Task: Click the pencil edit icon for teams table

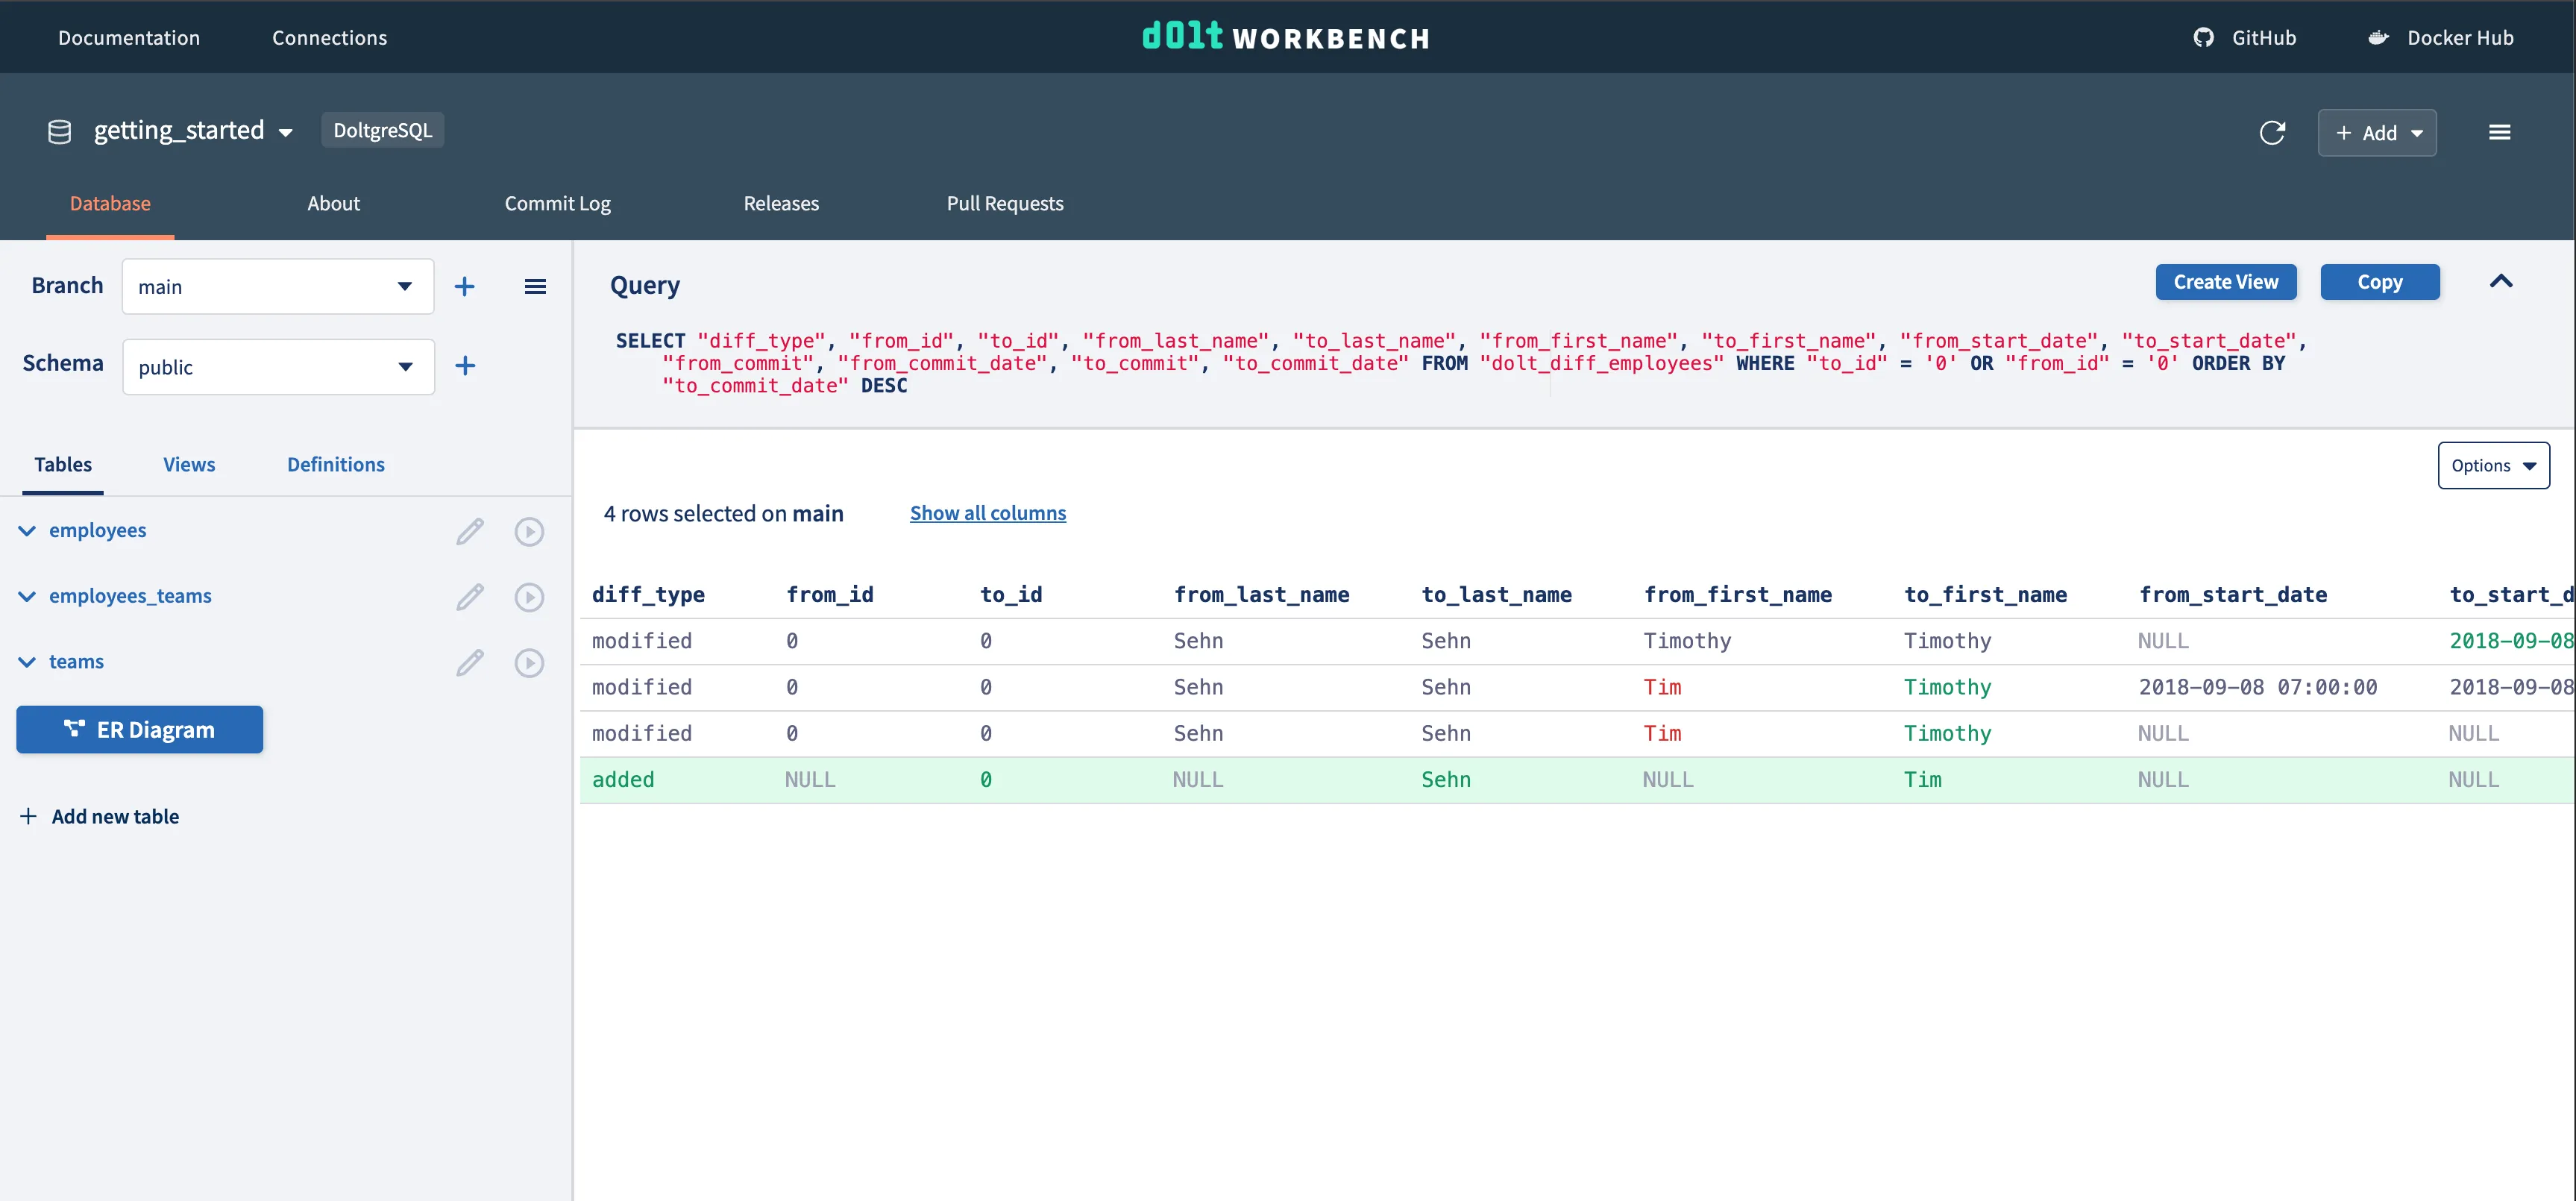Action: [470, 663]
